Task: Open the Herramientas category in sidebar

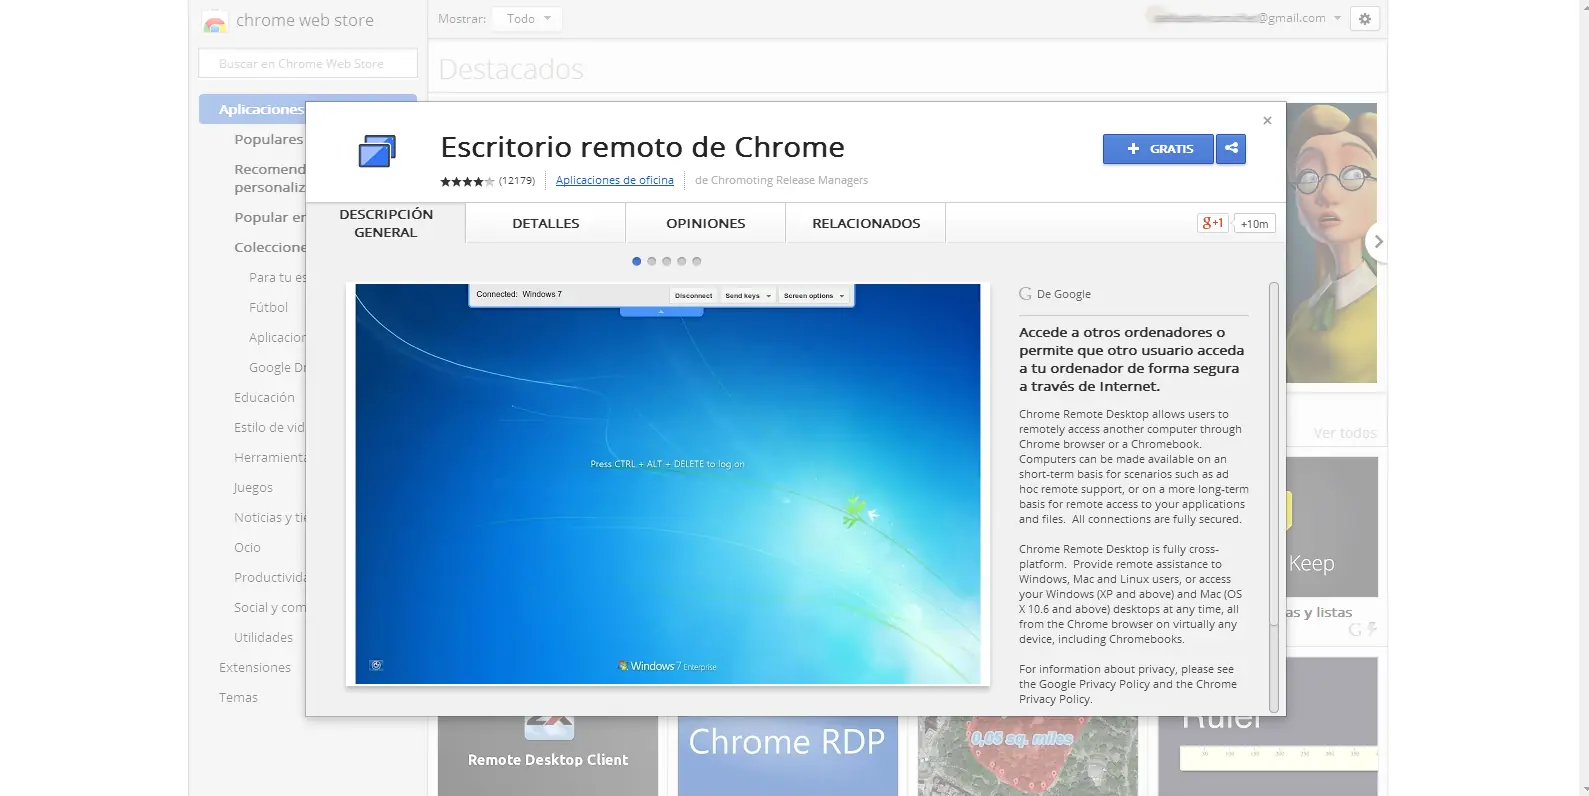Action: tap(270, 457)
